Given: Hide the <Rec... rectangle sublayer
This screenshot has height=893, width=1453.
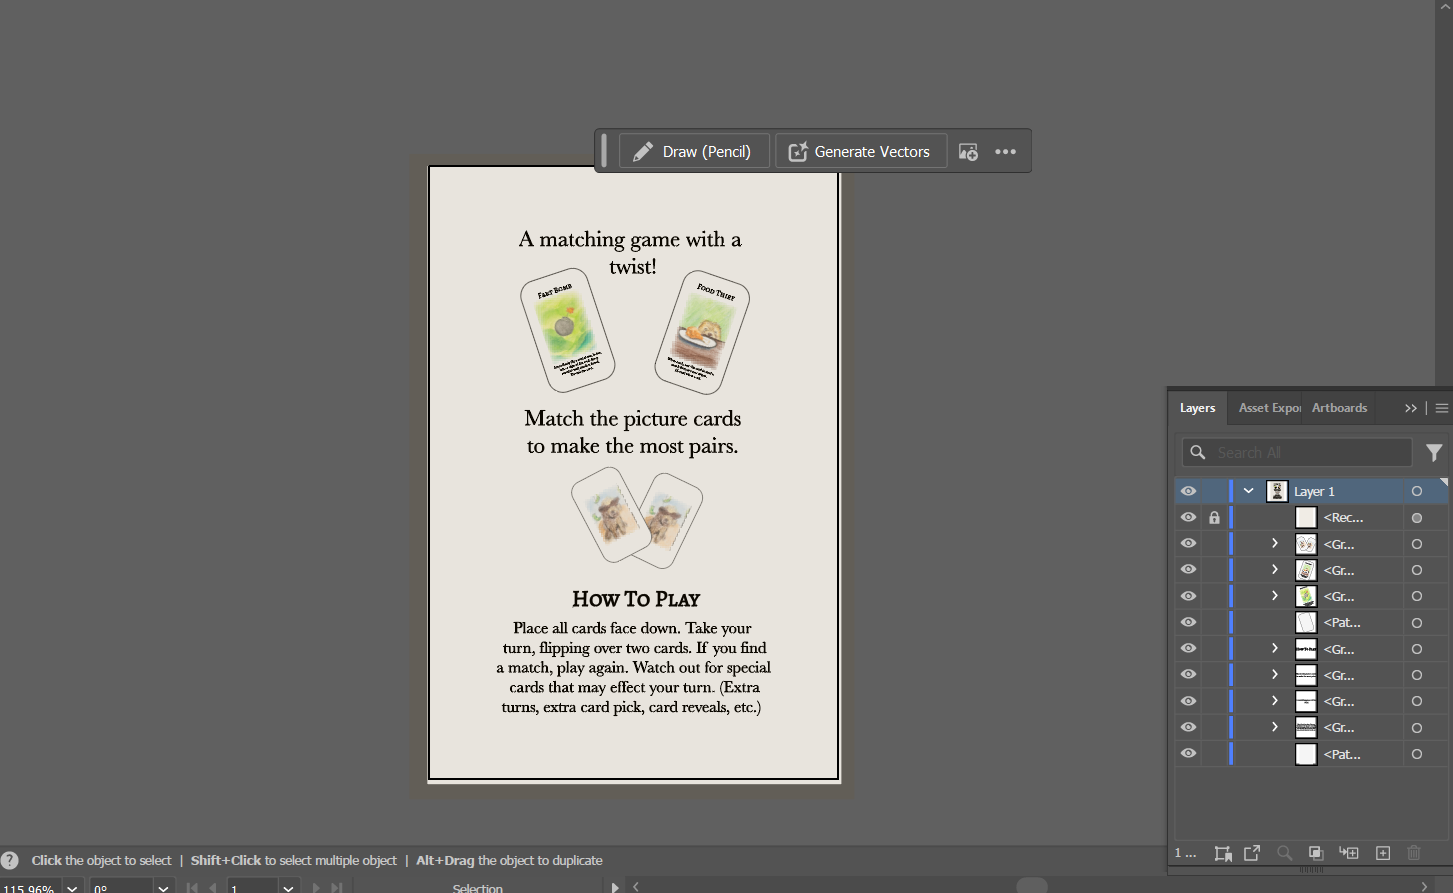Looking at the screenshot, I should coord(1188,517).
